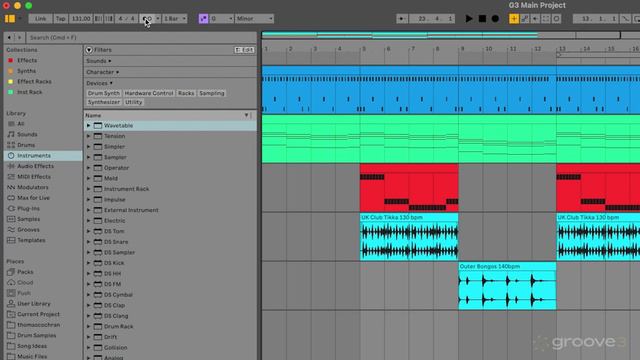Image resolution: width=640 pixels, height=360 pixels.
Task: Click the Session Record circle icon
Action: (556, 18)
